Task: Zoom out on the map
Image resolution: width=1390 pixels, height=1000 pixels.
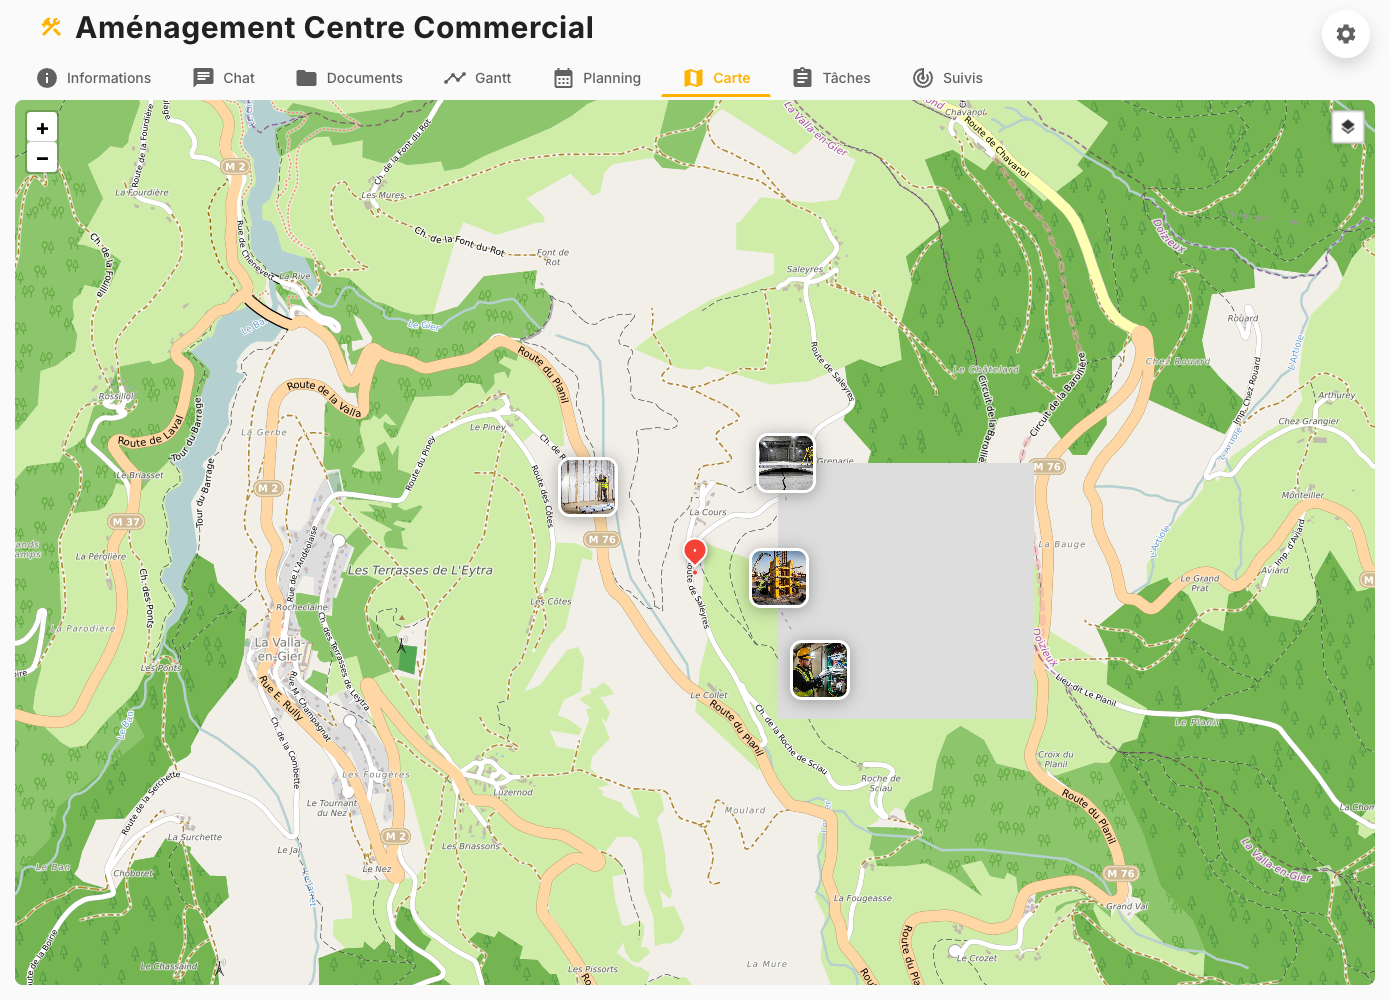Action: [42, 158]
